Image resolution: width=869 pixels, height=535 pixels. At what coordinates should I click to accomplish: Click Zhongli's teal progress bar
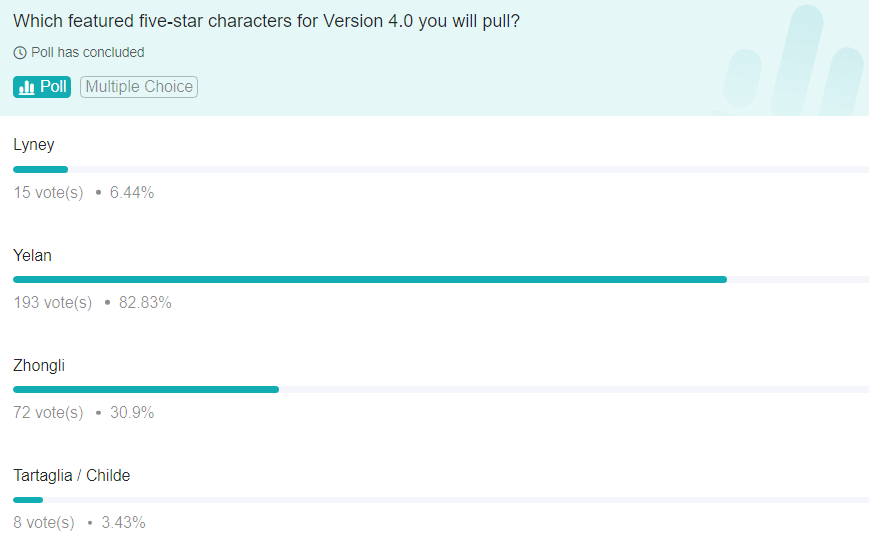tap(146, 389)
